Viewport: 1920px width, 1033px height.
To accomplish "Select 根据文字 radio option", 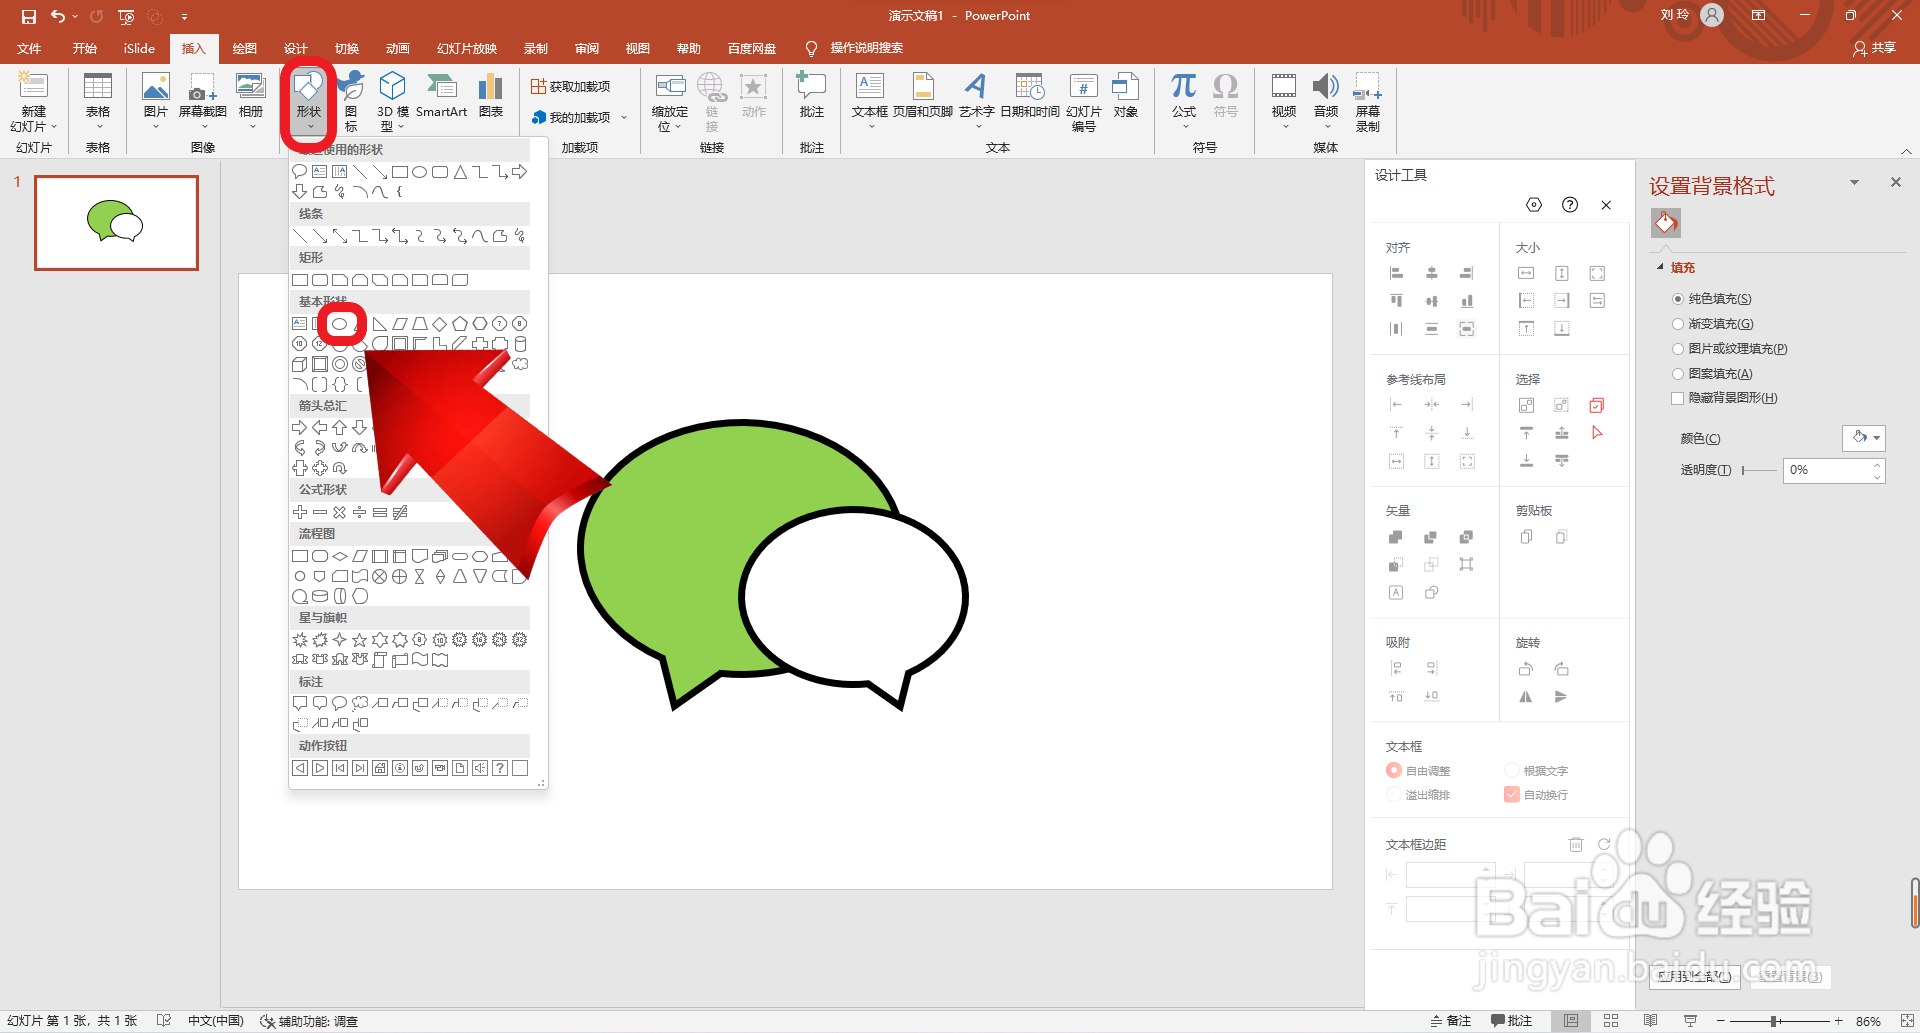I will pyautogui.click(x=1512, y=771).
